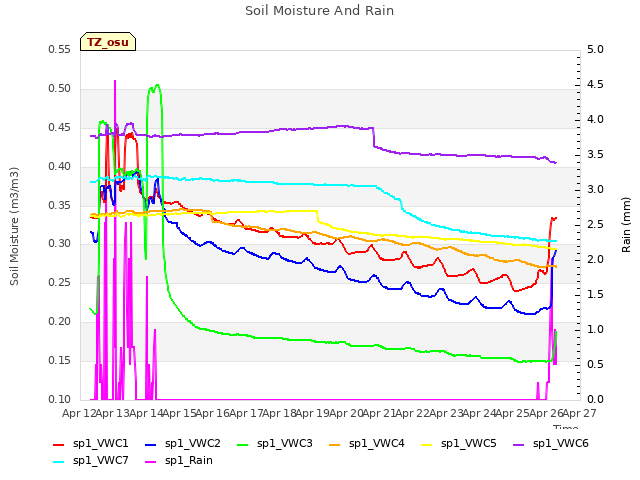
Task: Click the 0.15 left axis value
Action: tap(60, 360)
